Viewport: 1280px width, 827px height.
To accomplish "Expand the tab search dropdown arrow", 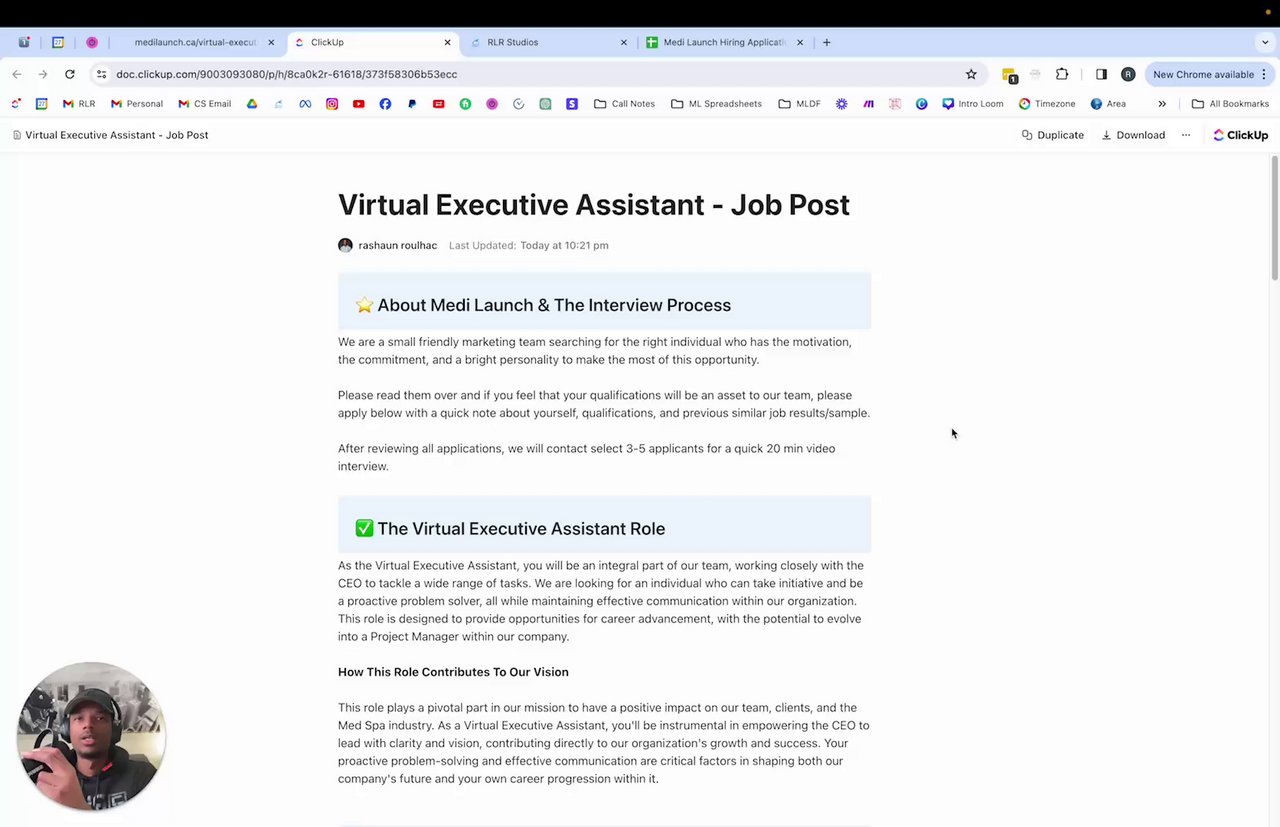I will (1265, 42).
